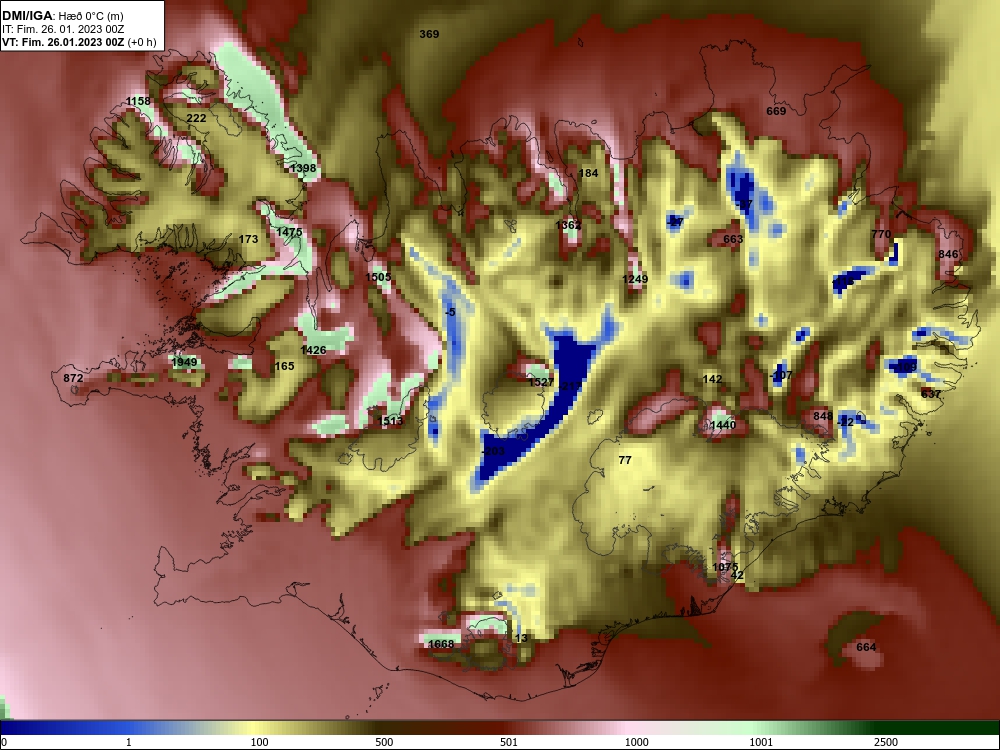
Task: Click the 1949 value label
Action: [184, 362]
